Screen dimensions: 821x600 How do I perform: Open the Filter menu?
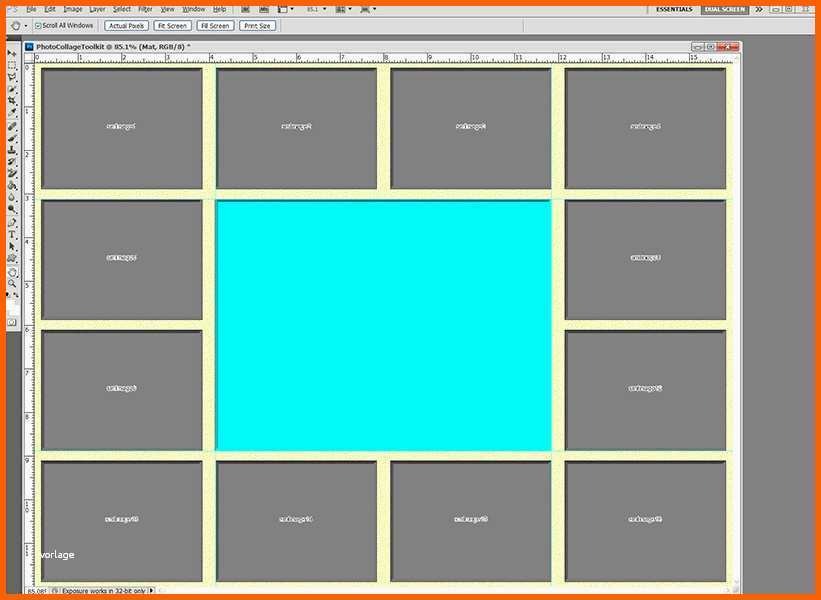[145, 9]
